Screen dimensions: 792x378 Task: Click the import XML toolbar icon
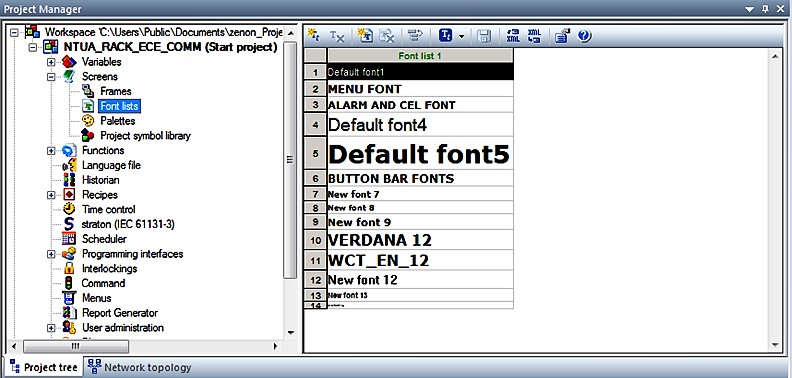click(534, 35)
